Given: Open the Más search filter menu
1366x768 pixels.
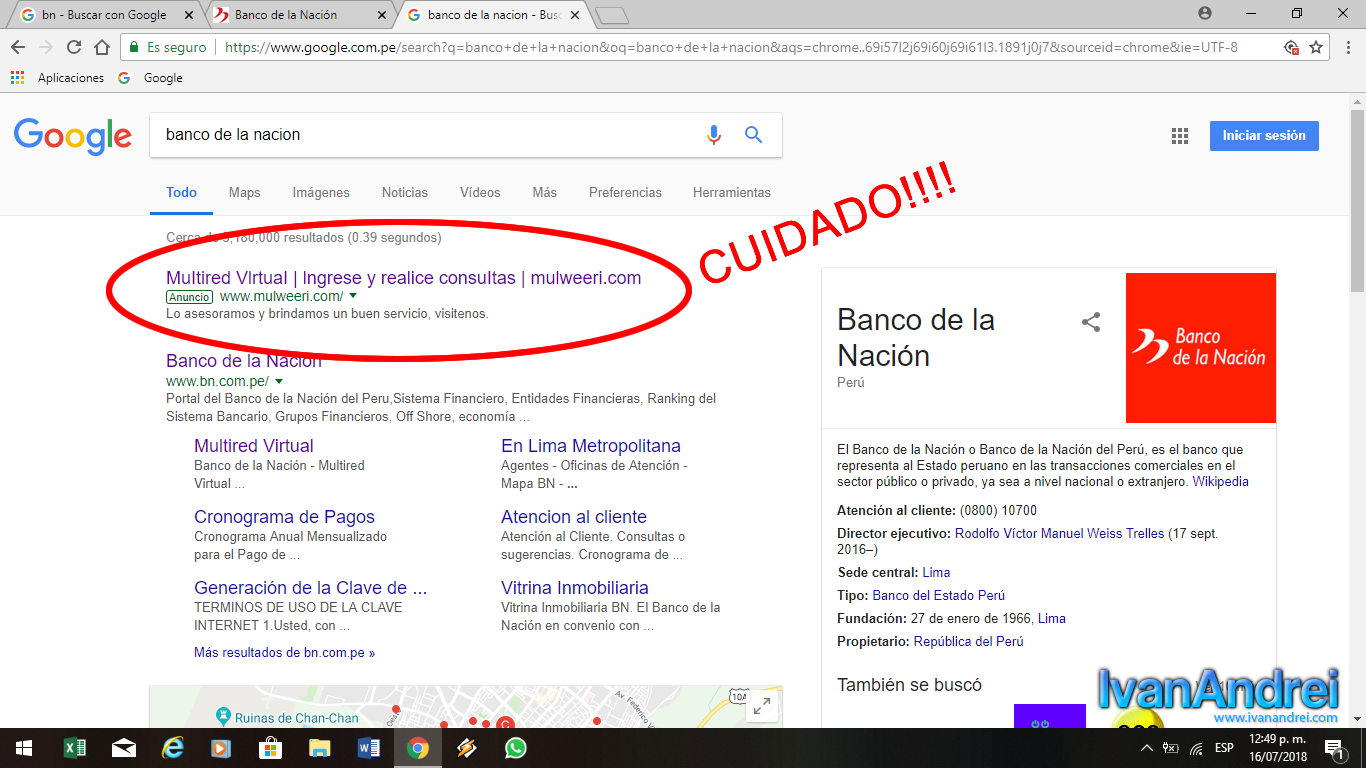Looking at the screenshot, I should coord(545,192).
